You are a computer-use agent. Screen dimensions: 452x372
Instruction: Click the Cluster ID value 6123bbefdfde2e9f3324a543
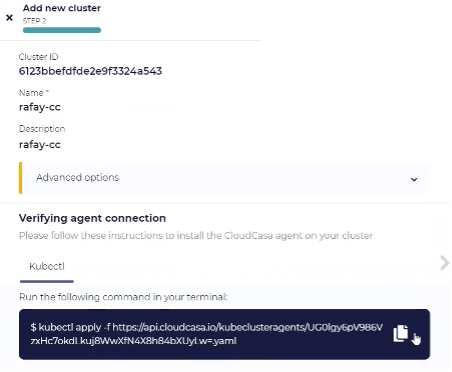90,71
